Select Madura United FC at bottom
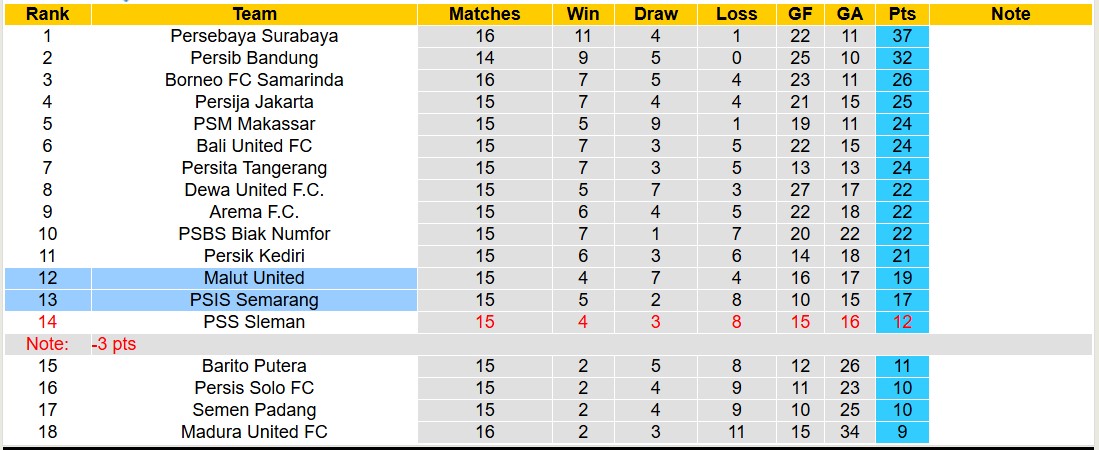This screenshot has width=1099, height=450. 254,432
